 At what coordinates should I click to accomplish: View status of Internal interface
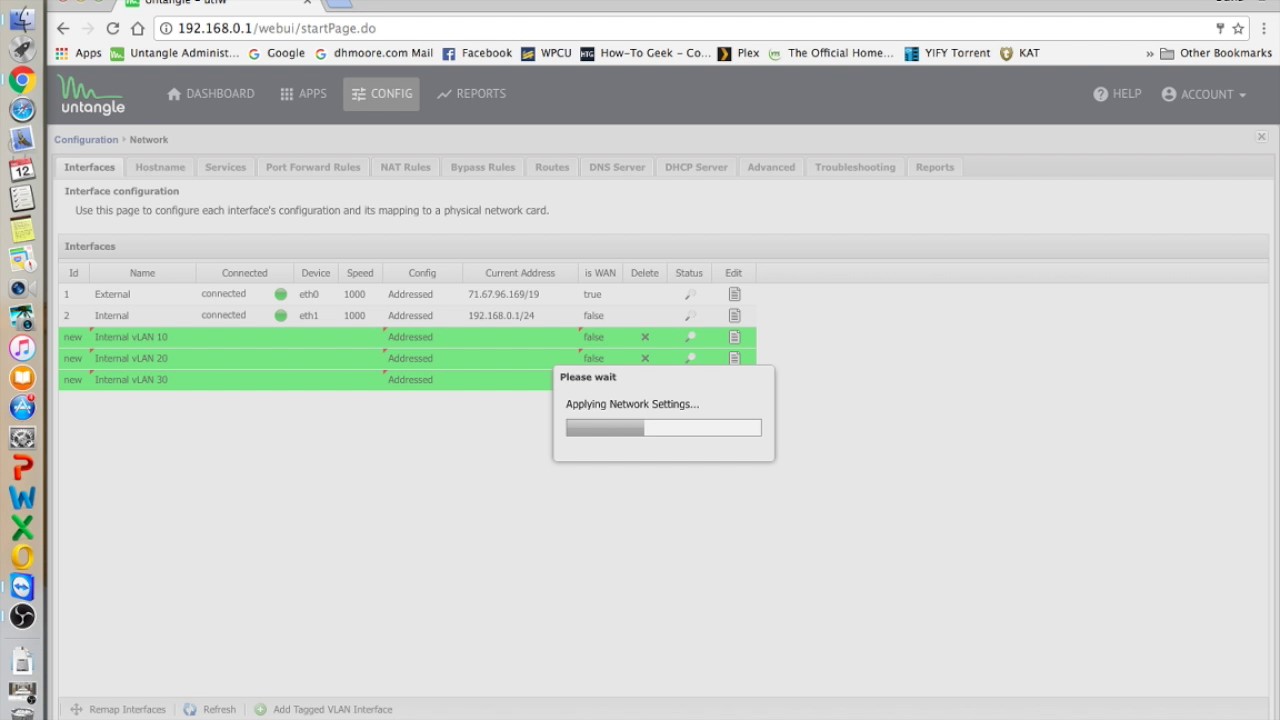pyautogui.click(x=690, y=315)
